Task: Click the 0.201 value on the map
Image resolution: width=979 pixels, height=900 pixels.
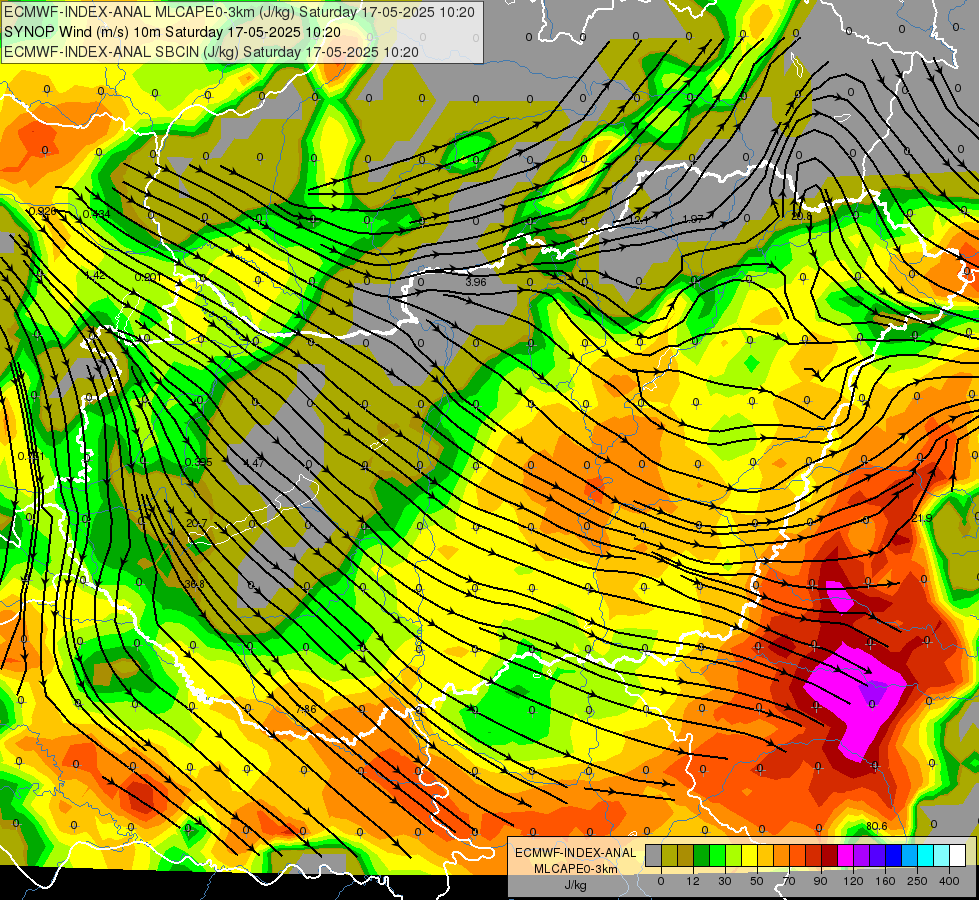Action: 149,277
